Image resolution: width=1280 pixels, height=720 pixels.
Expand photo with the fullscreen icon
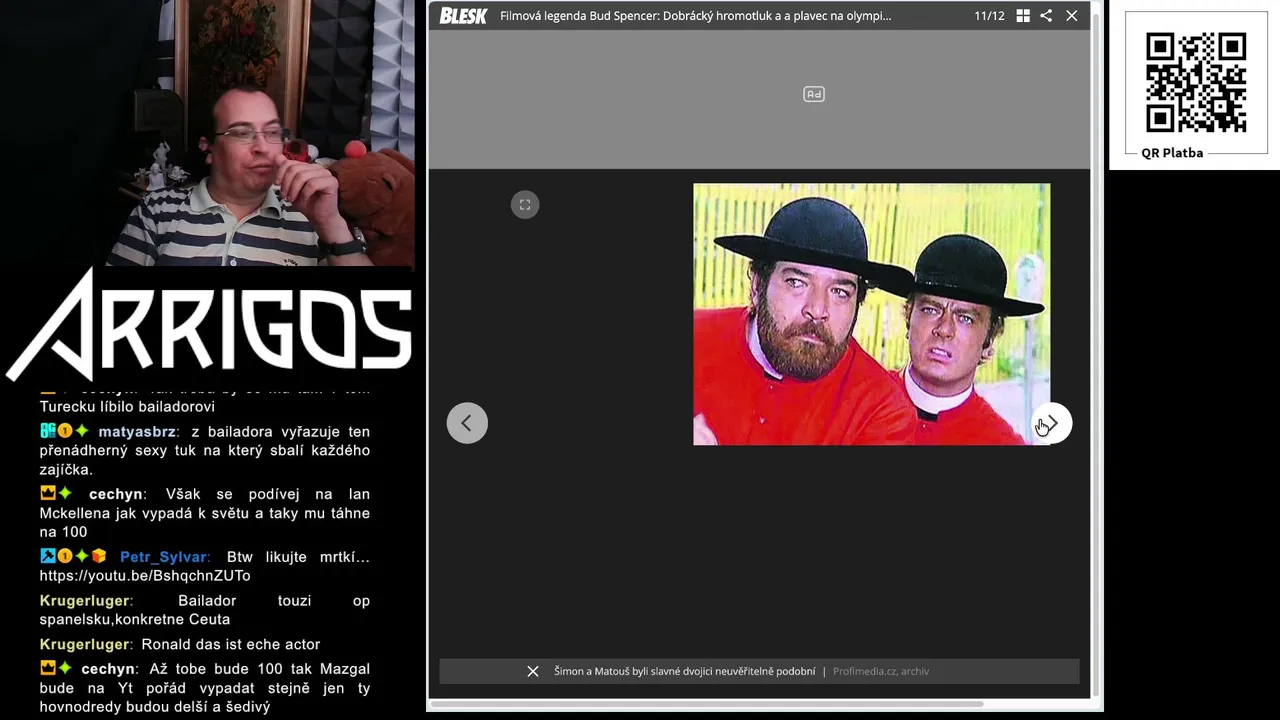coord(525,205)
